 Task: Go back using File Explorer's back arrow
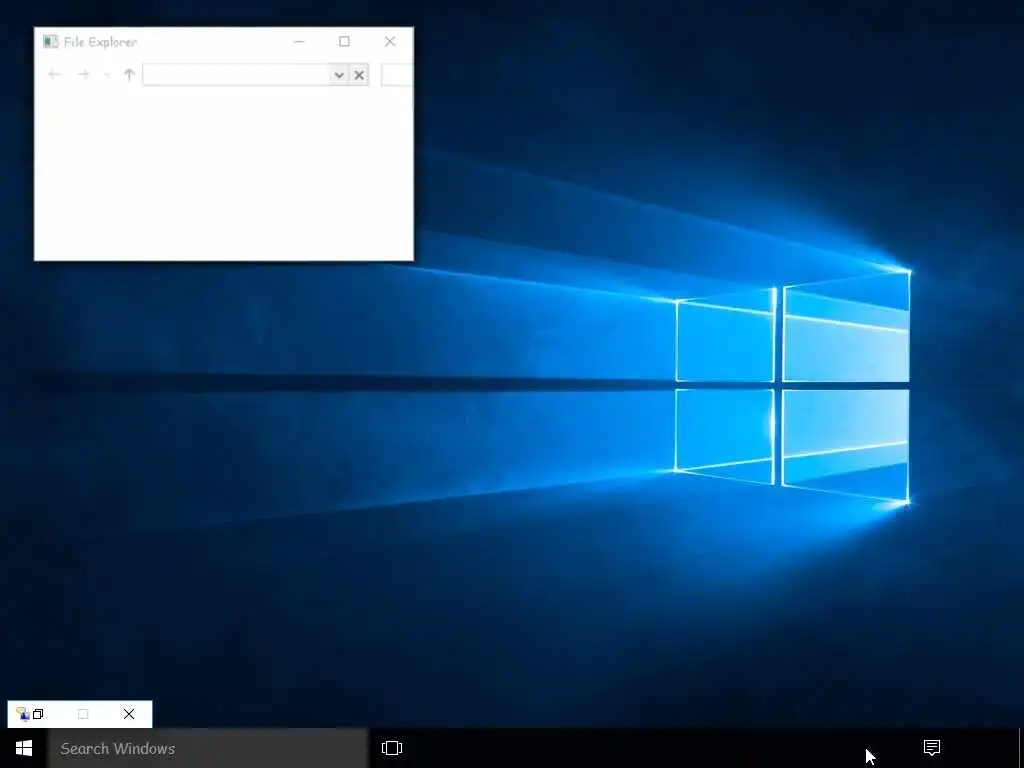[54, 74]
